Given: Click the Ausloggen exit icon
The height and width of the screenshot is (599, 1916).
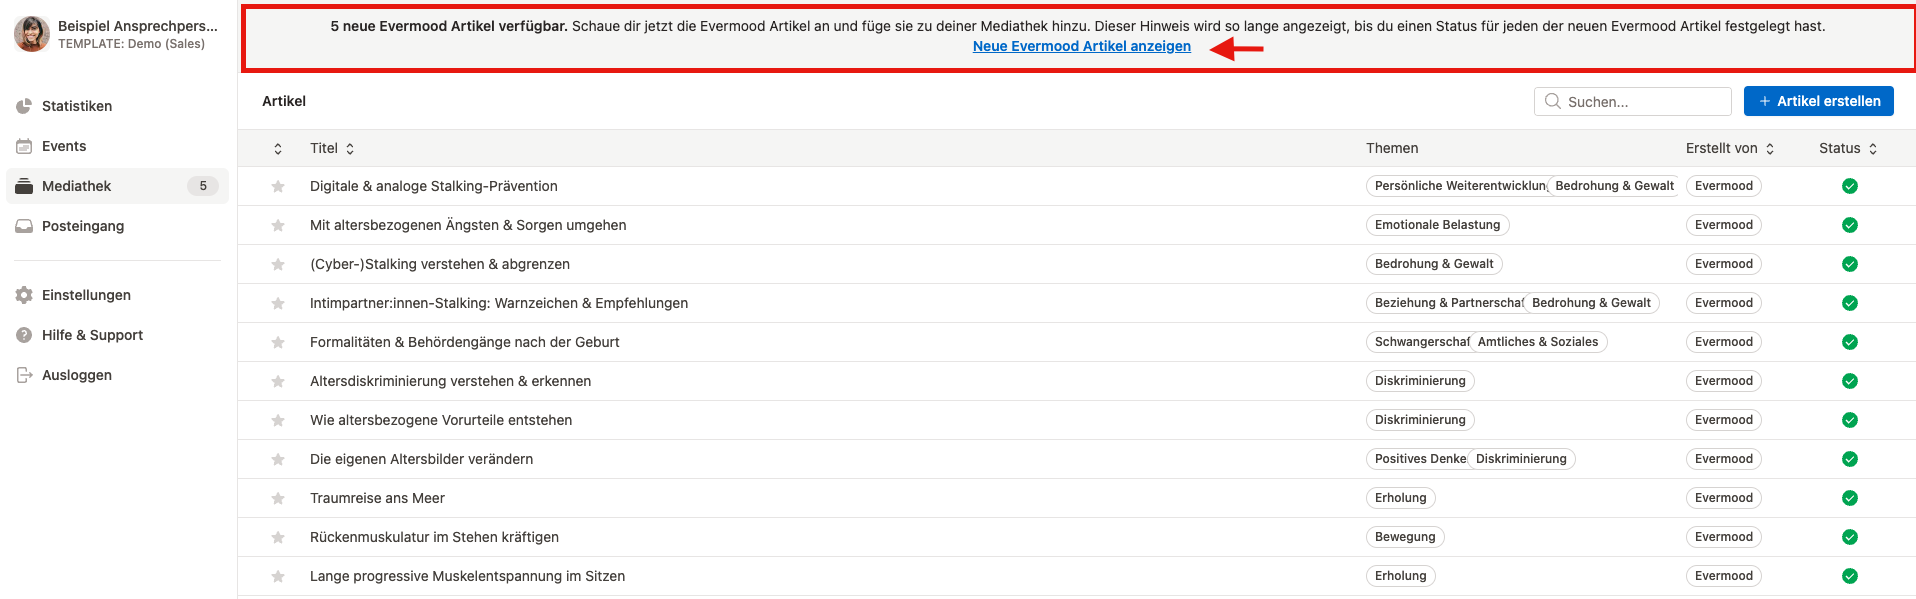Looking at the screenshot, I should click(x=24, y=375).
